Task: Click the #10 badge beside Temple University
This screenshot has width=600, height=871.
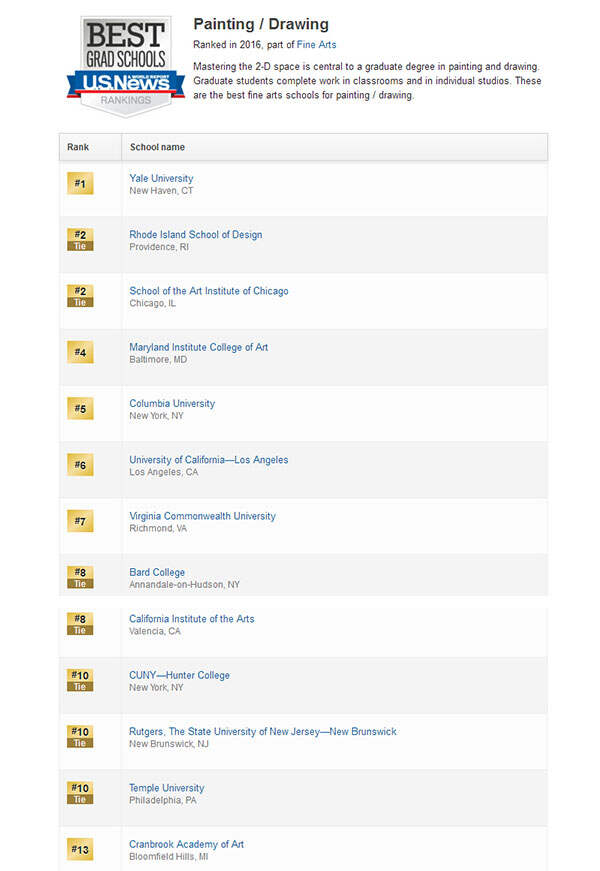Action: [x=80, y=793]
